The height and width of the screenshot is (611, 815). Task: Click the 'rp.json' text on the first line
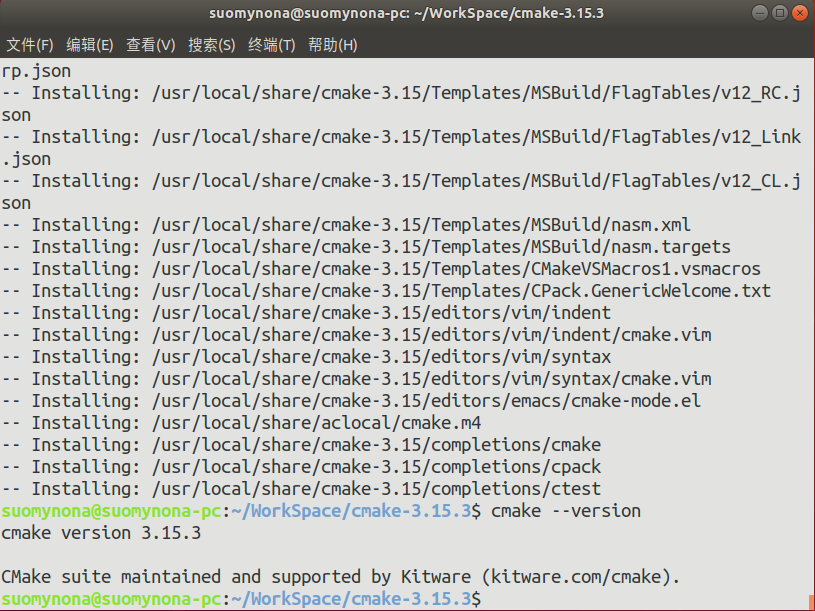click(36, 71)
